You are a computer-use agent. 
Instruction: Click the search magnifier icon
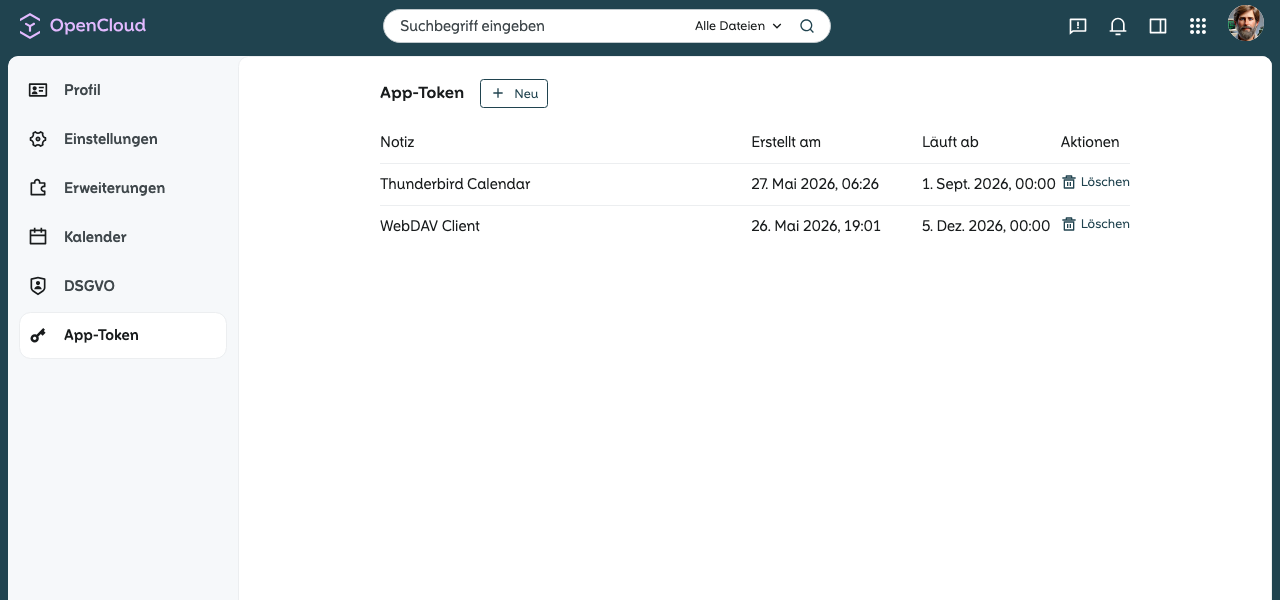[807, 26]
